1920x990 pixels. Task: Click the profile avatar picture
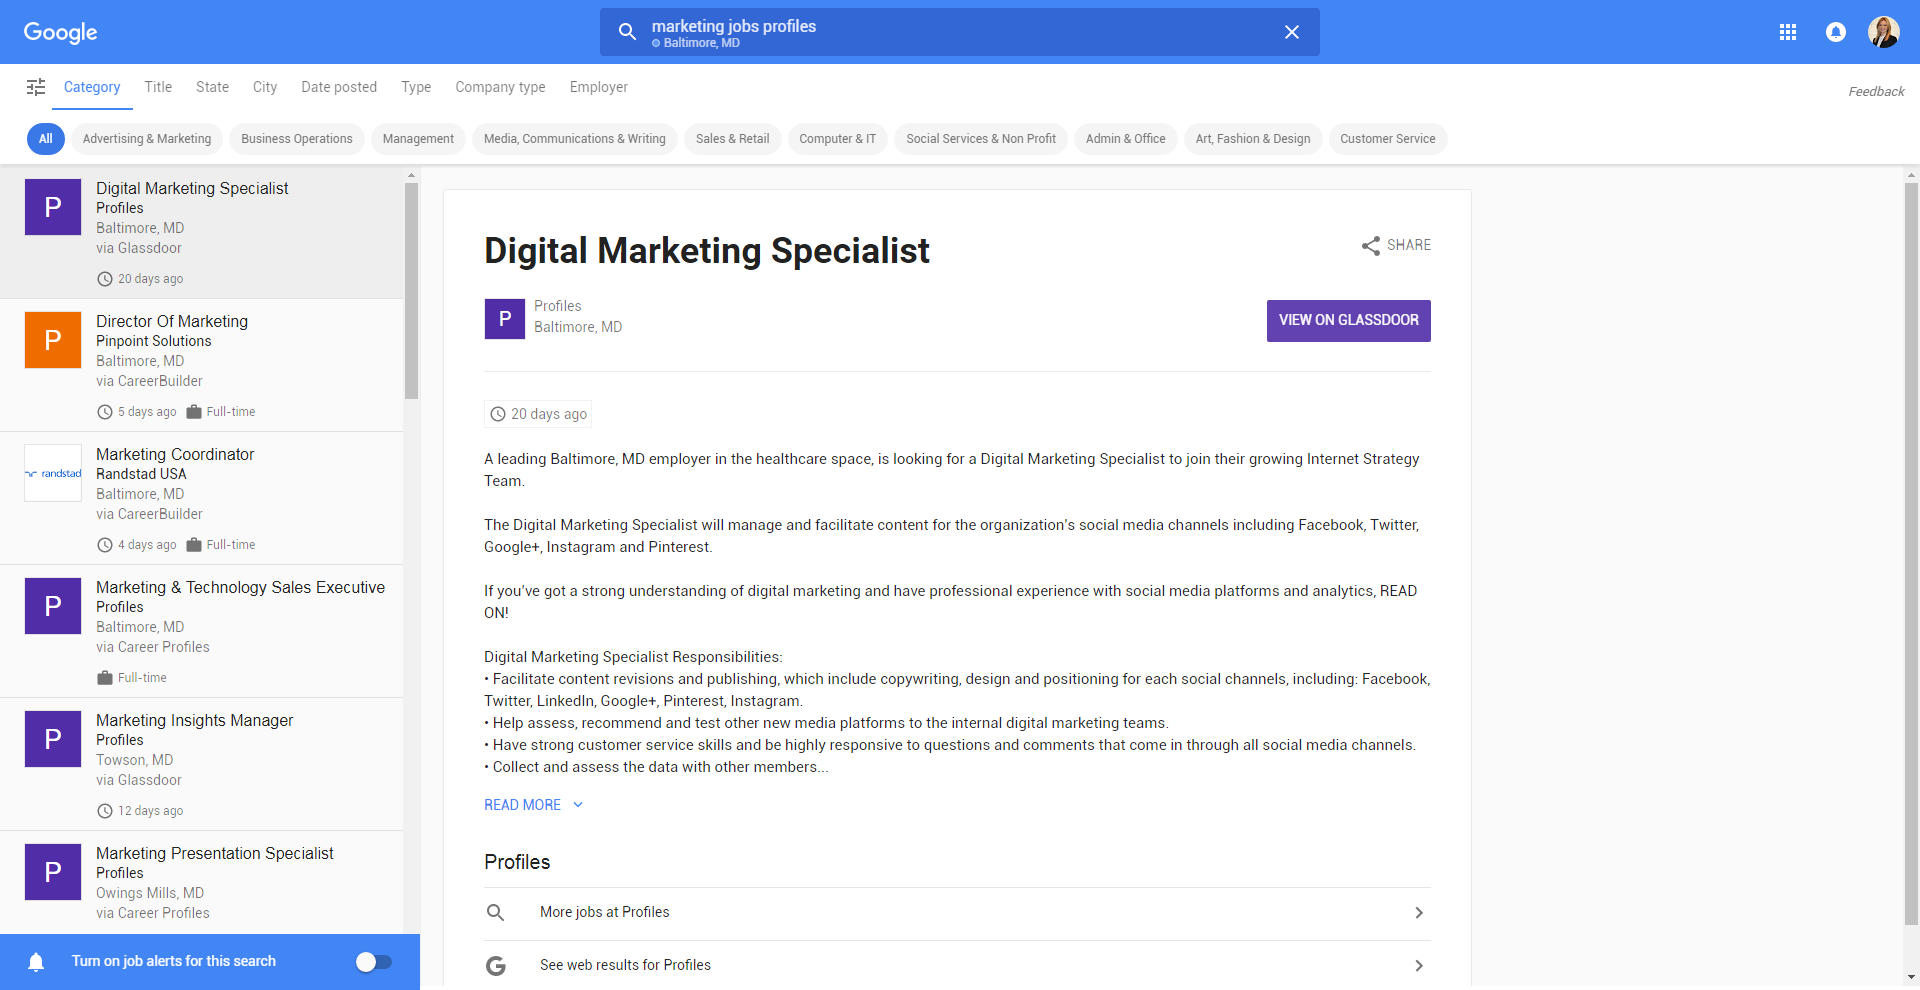click(1885, 31)
